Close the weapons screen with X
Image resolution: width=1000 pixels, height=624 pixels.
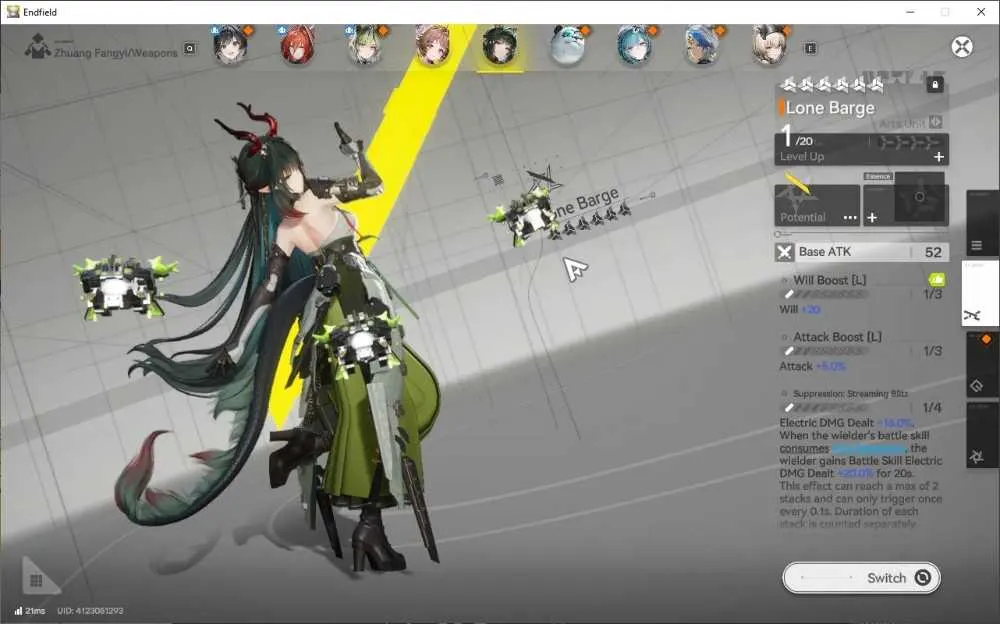(962, 47)
